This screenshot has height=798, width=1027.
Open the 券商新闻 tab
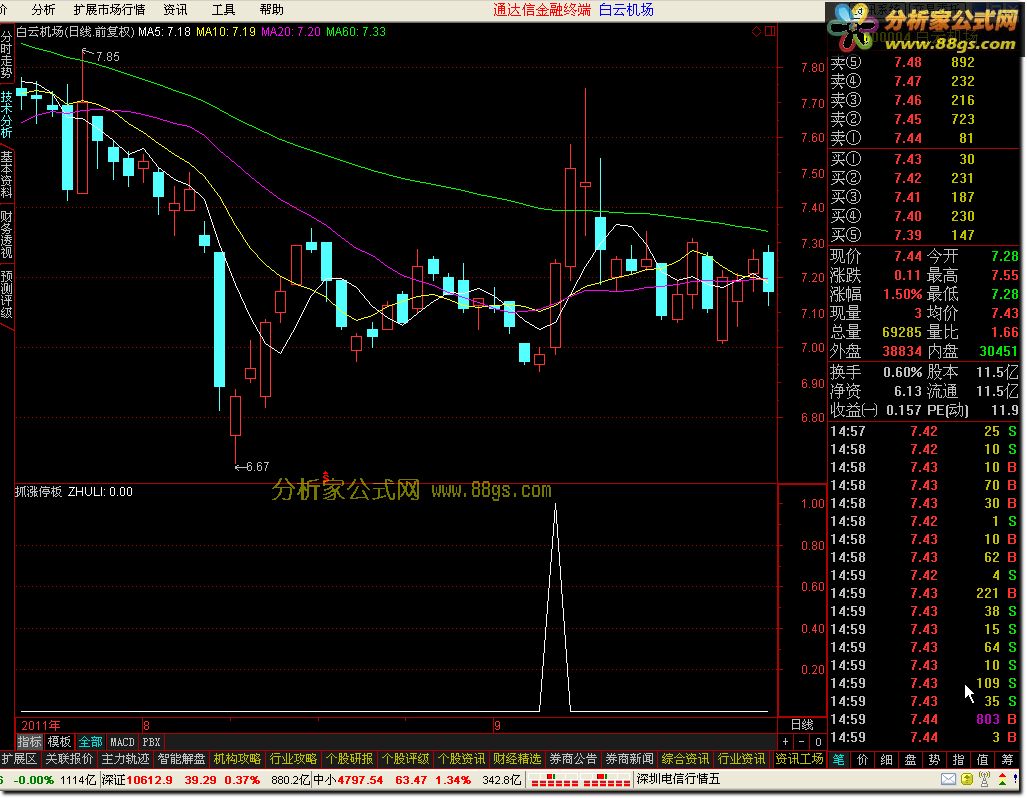click(x=629, y=759)
